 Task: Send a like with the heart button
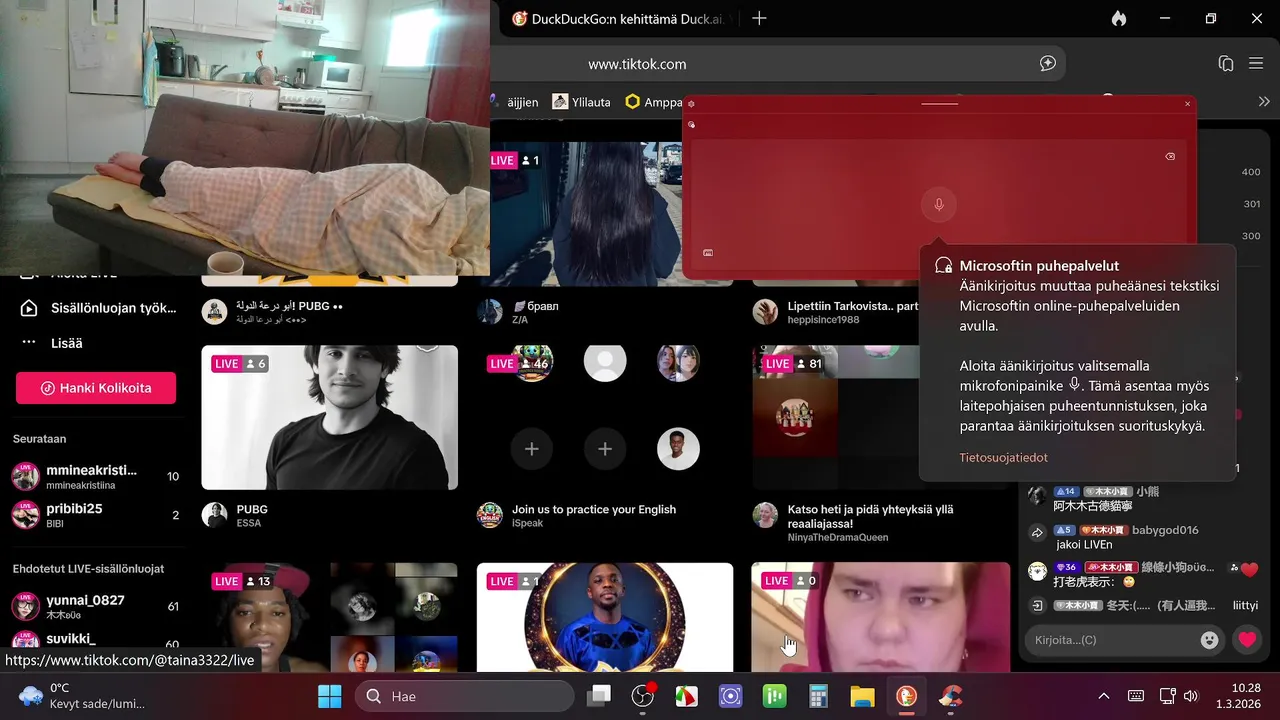click(x=1246, y=640)
